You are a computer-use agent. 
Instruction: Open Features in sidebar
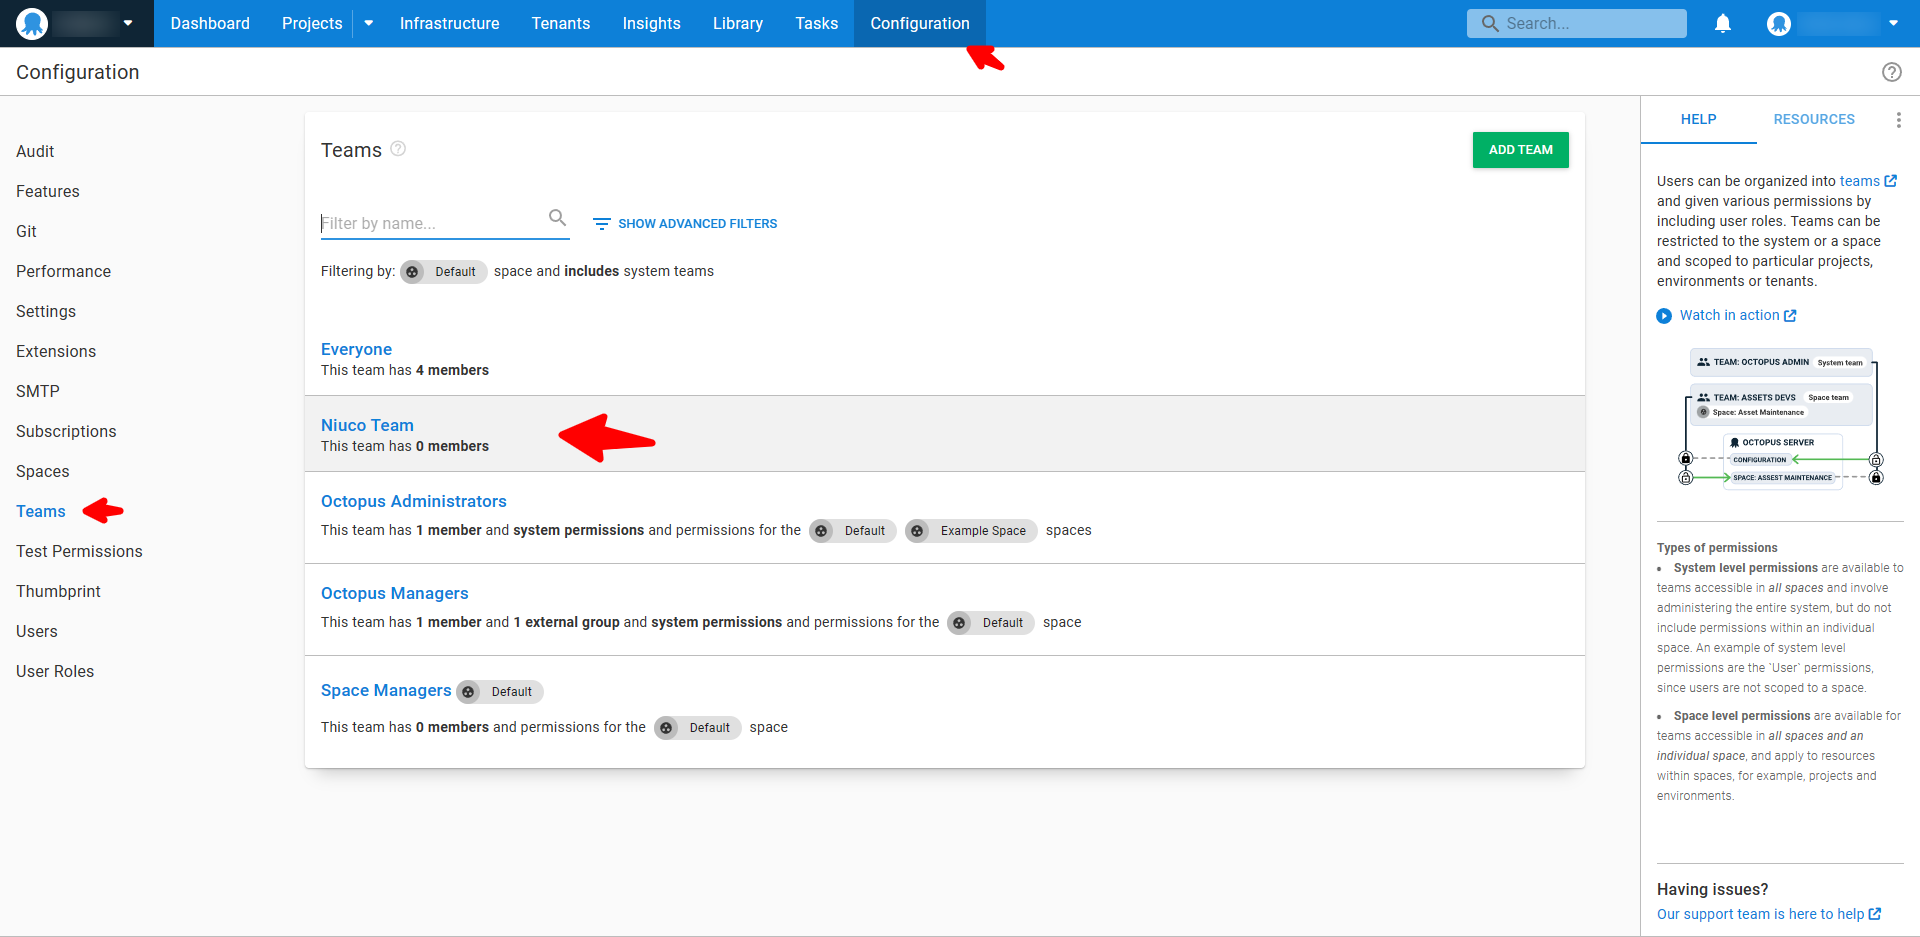point(48,191)
